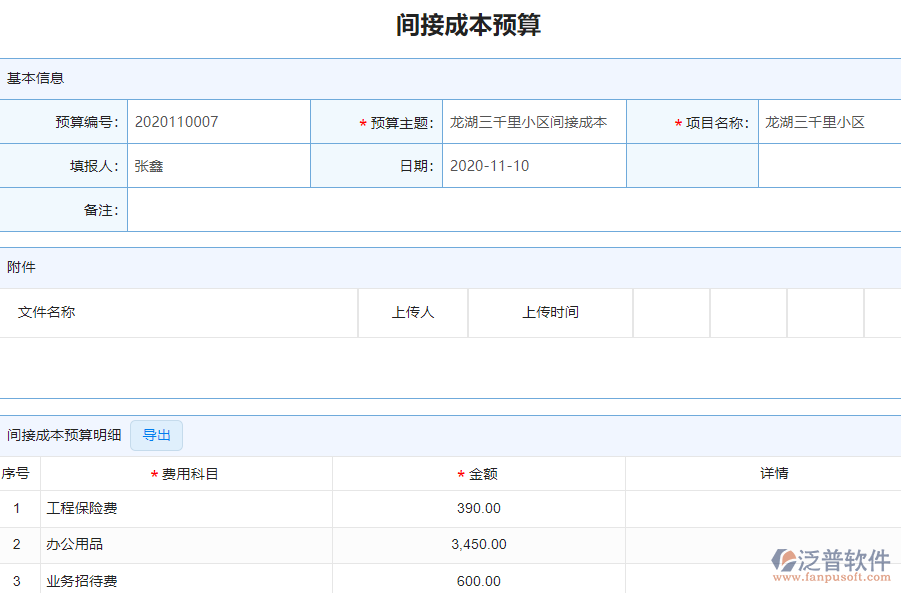The height and width of the screenshot is (593, 901).
Task: Click the 导出 export button
Action: (x=156, y=435)
